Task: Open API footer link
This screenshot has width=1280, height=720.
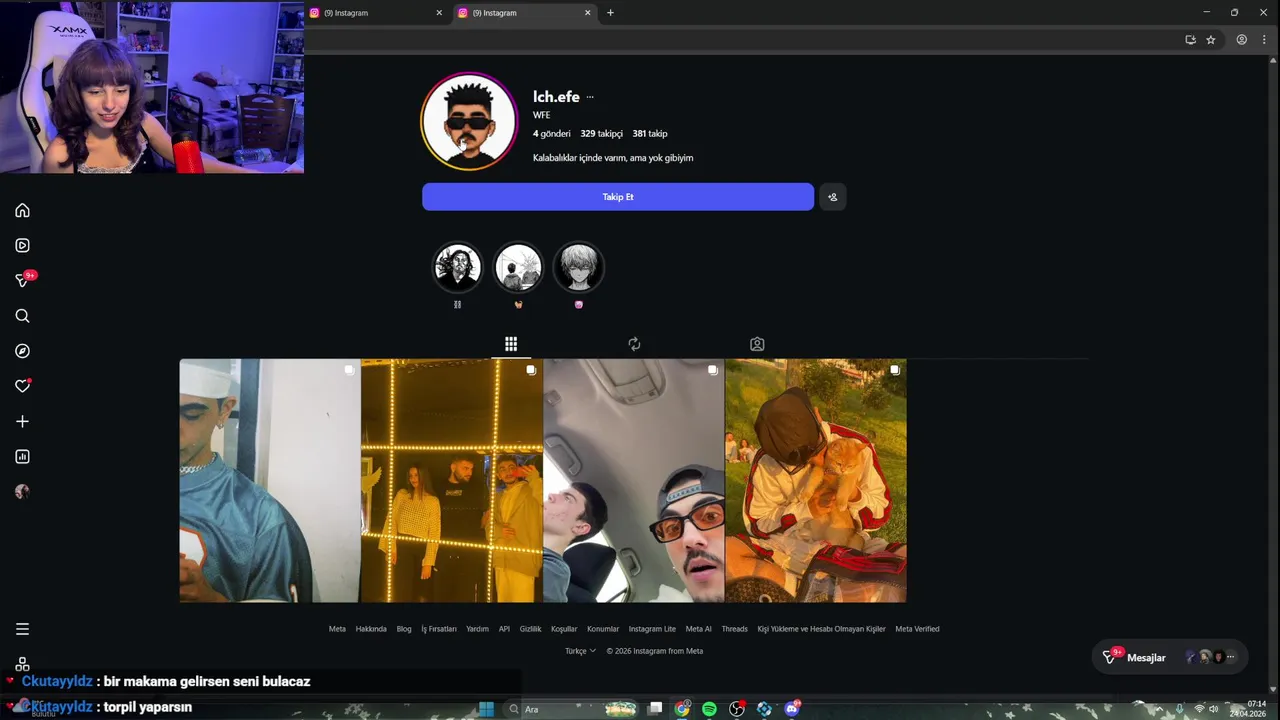Action: pos(504,629)
